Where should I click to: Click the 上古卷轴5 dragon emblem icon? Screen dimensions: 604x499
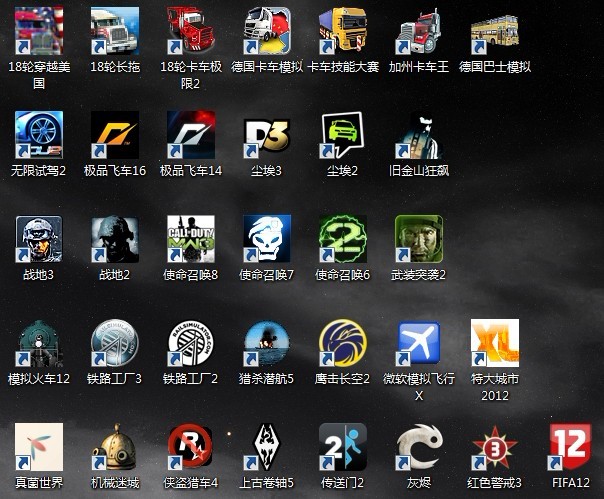[267, 447]
